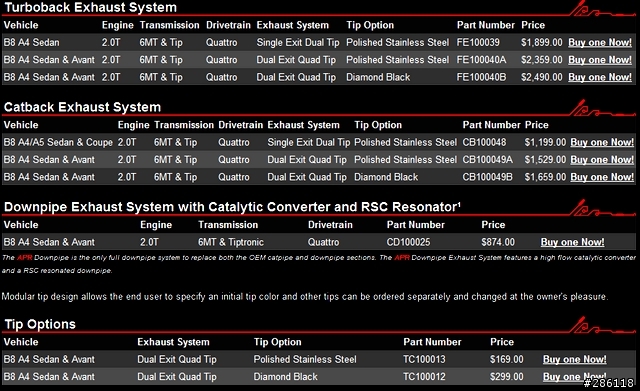
Task: Click the Catback Exhaust System heading
Action: point(82,107)
